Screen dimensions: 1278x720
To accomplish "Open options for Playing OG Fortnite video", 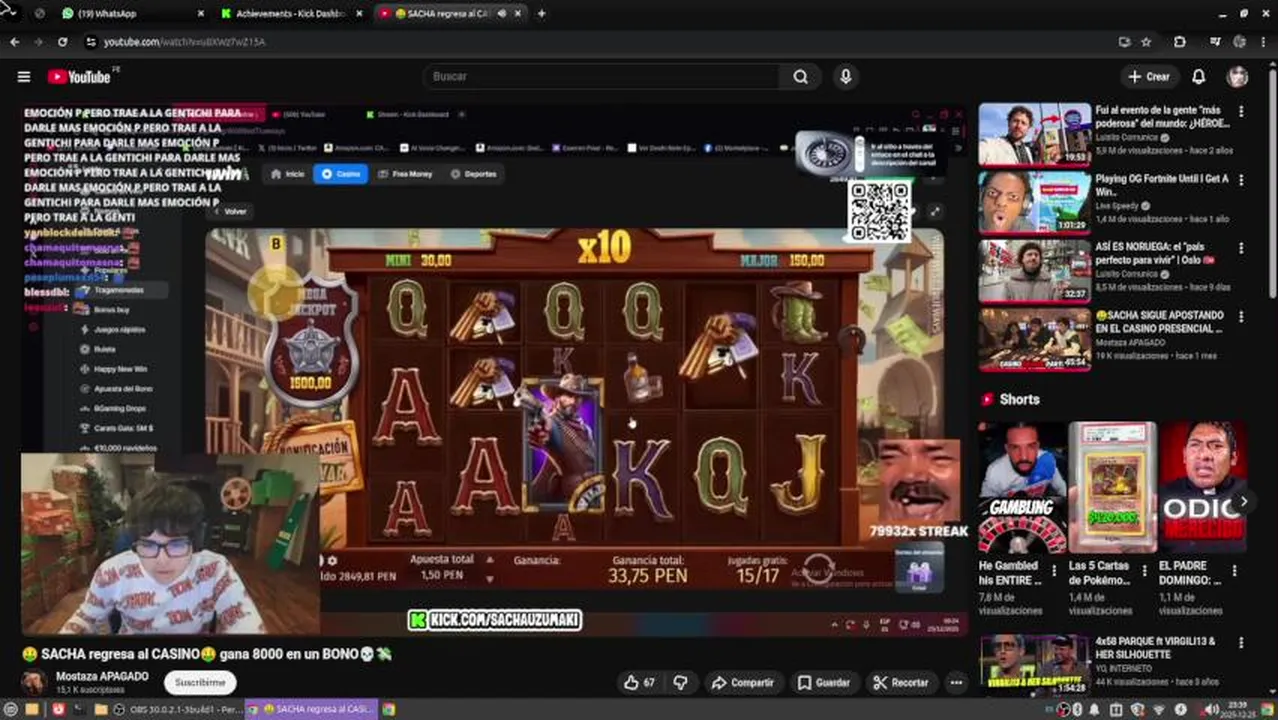I will (1241, 180).
